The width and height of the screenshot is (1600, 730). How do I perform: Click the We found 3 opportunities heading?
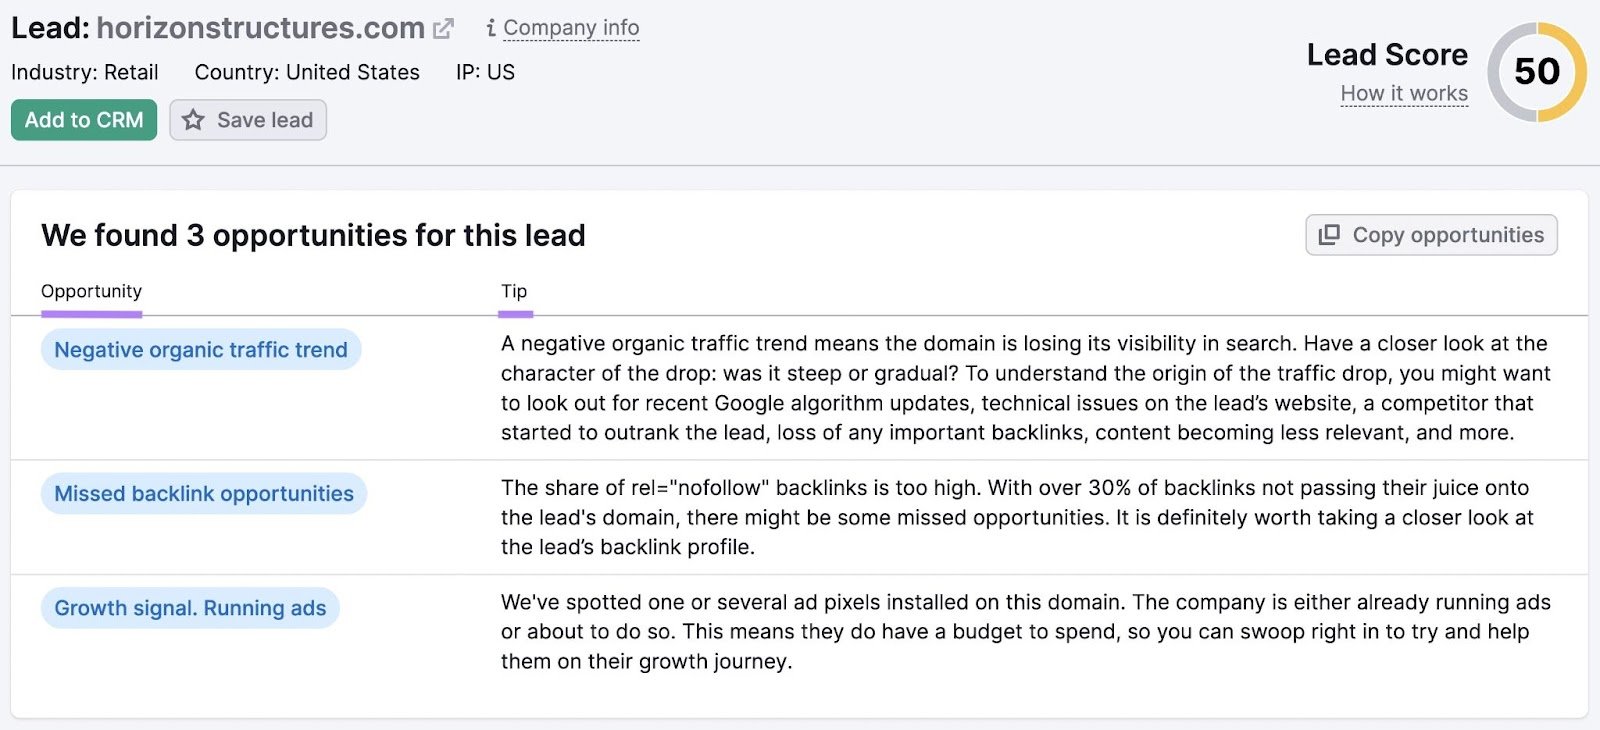[x=313, y=235]
